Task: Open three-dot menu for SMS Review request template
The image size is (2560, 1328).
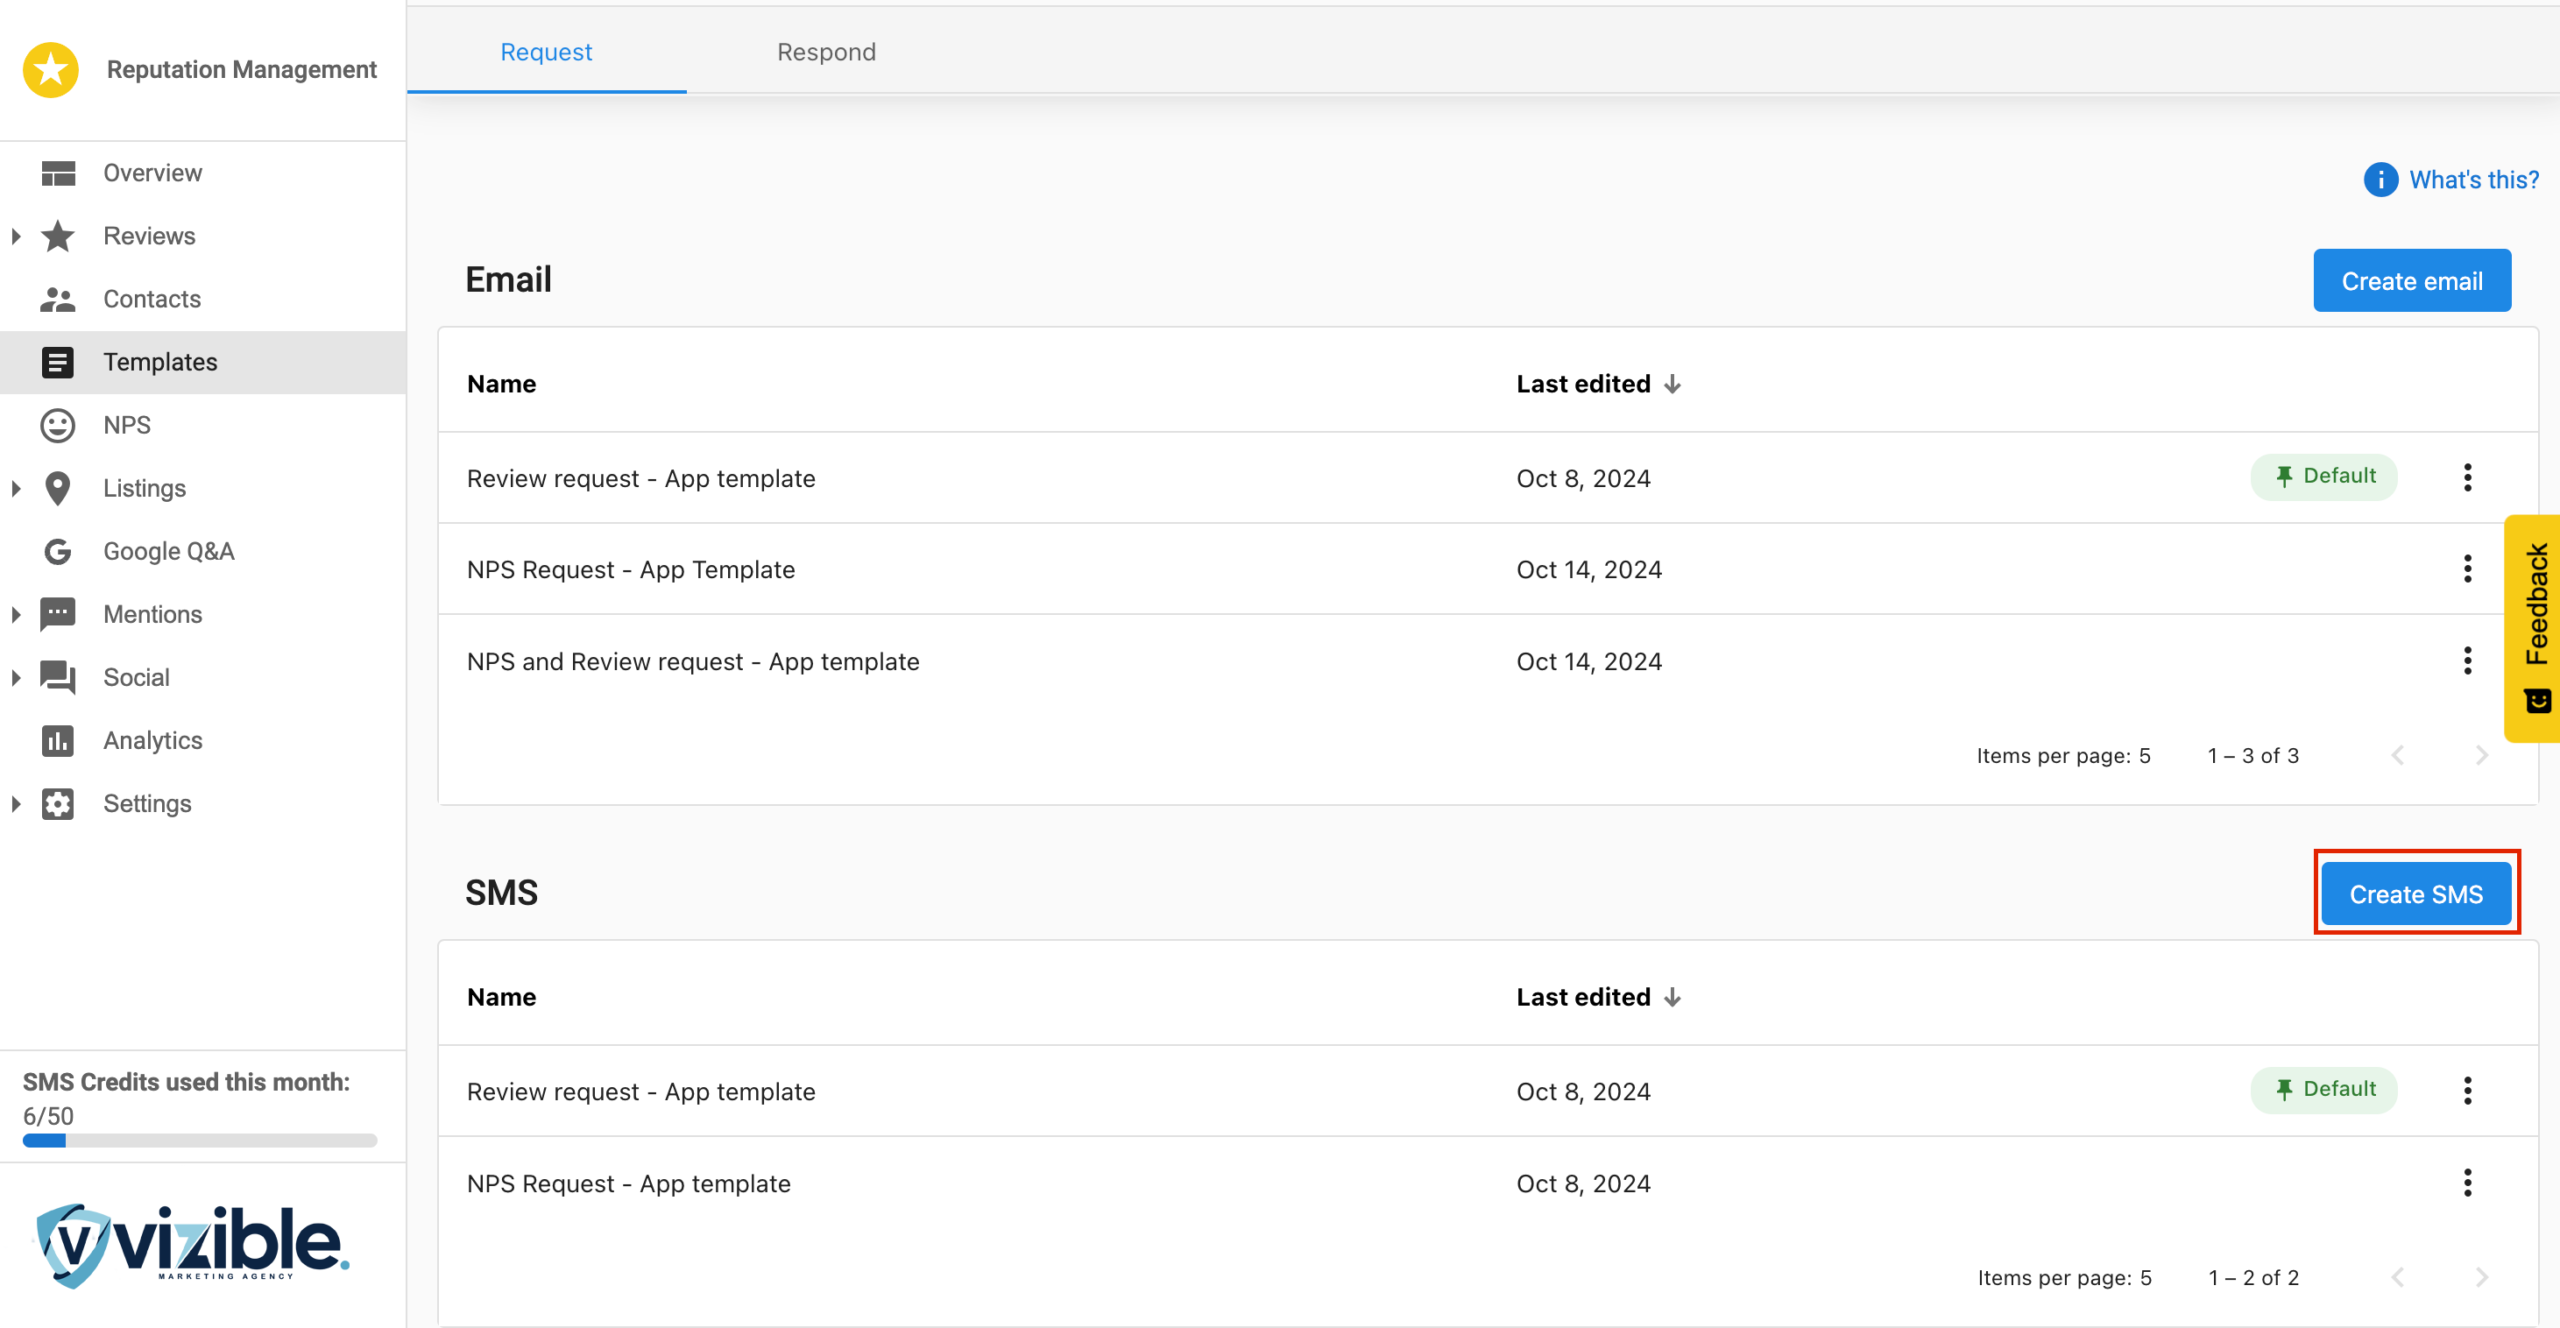Action: 2467,1091
